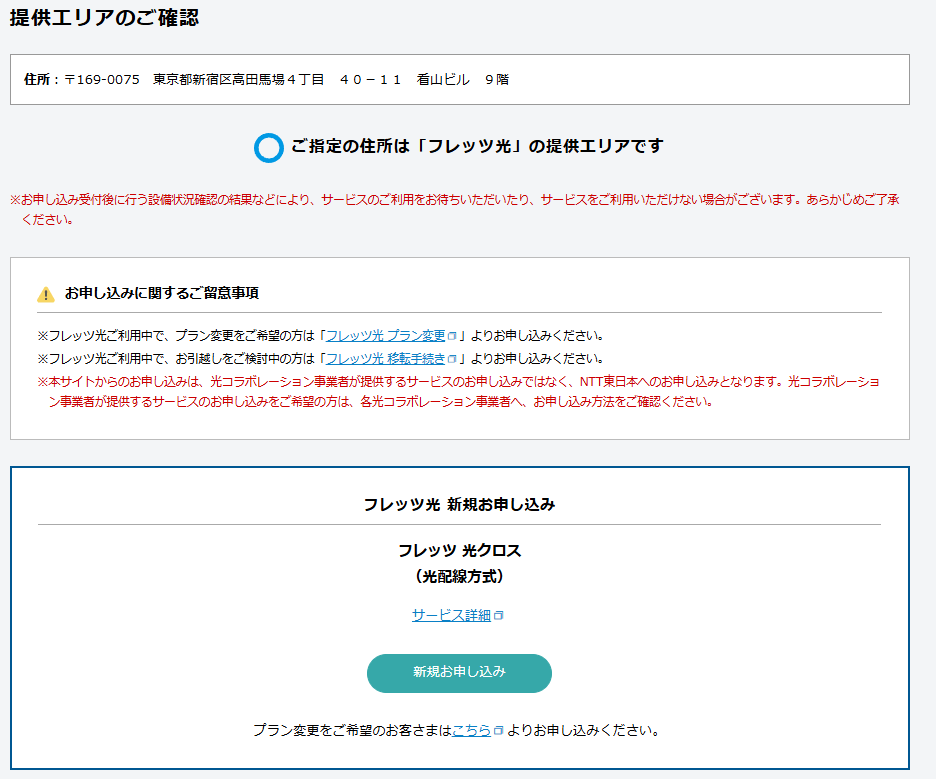936x779 pixels.
Task: Open the フレッツ光 移転手続き link
Action: pos(386,359)
